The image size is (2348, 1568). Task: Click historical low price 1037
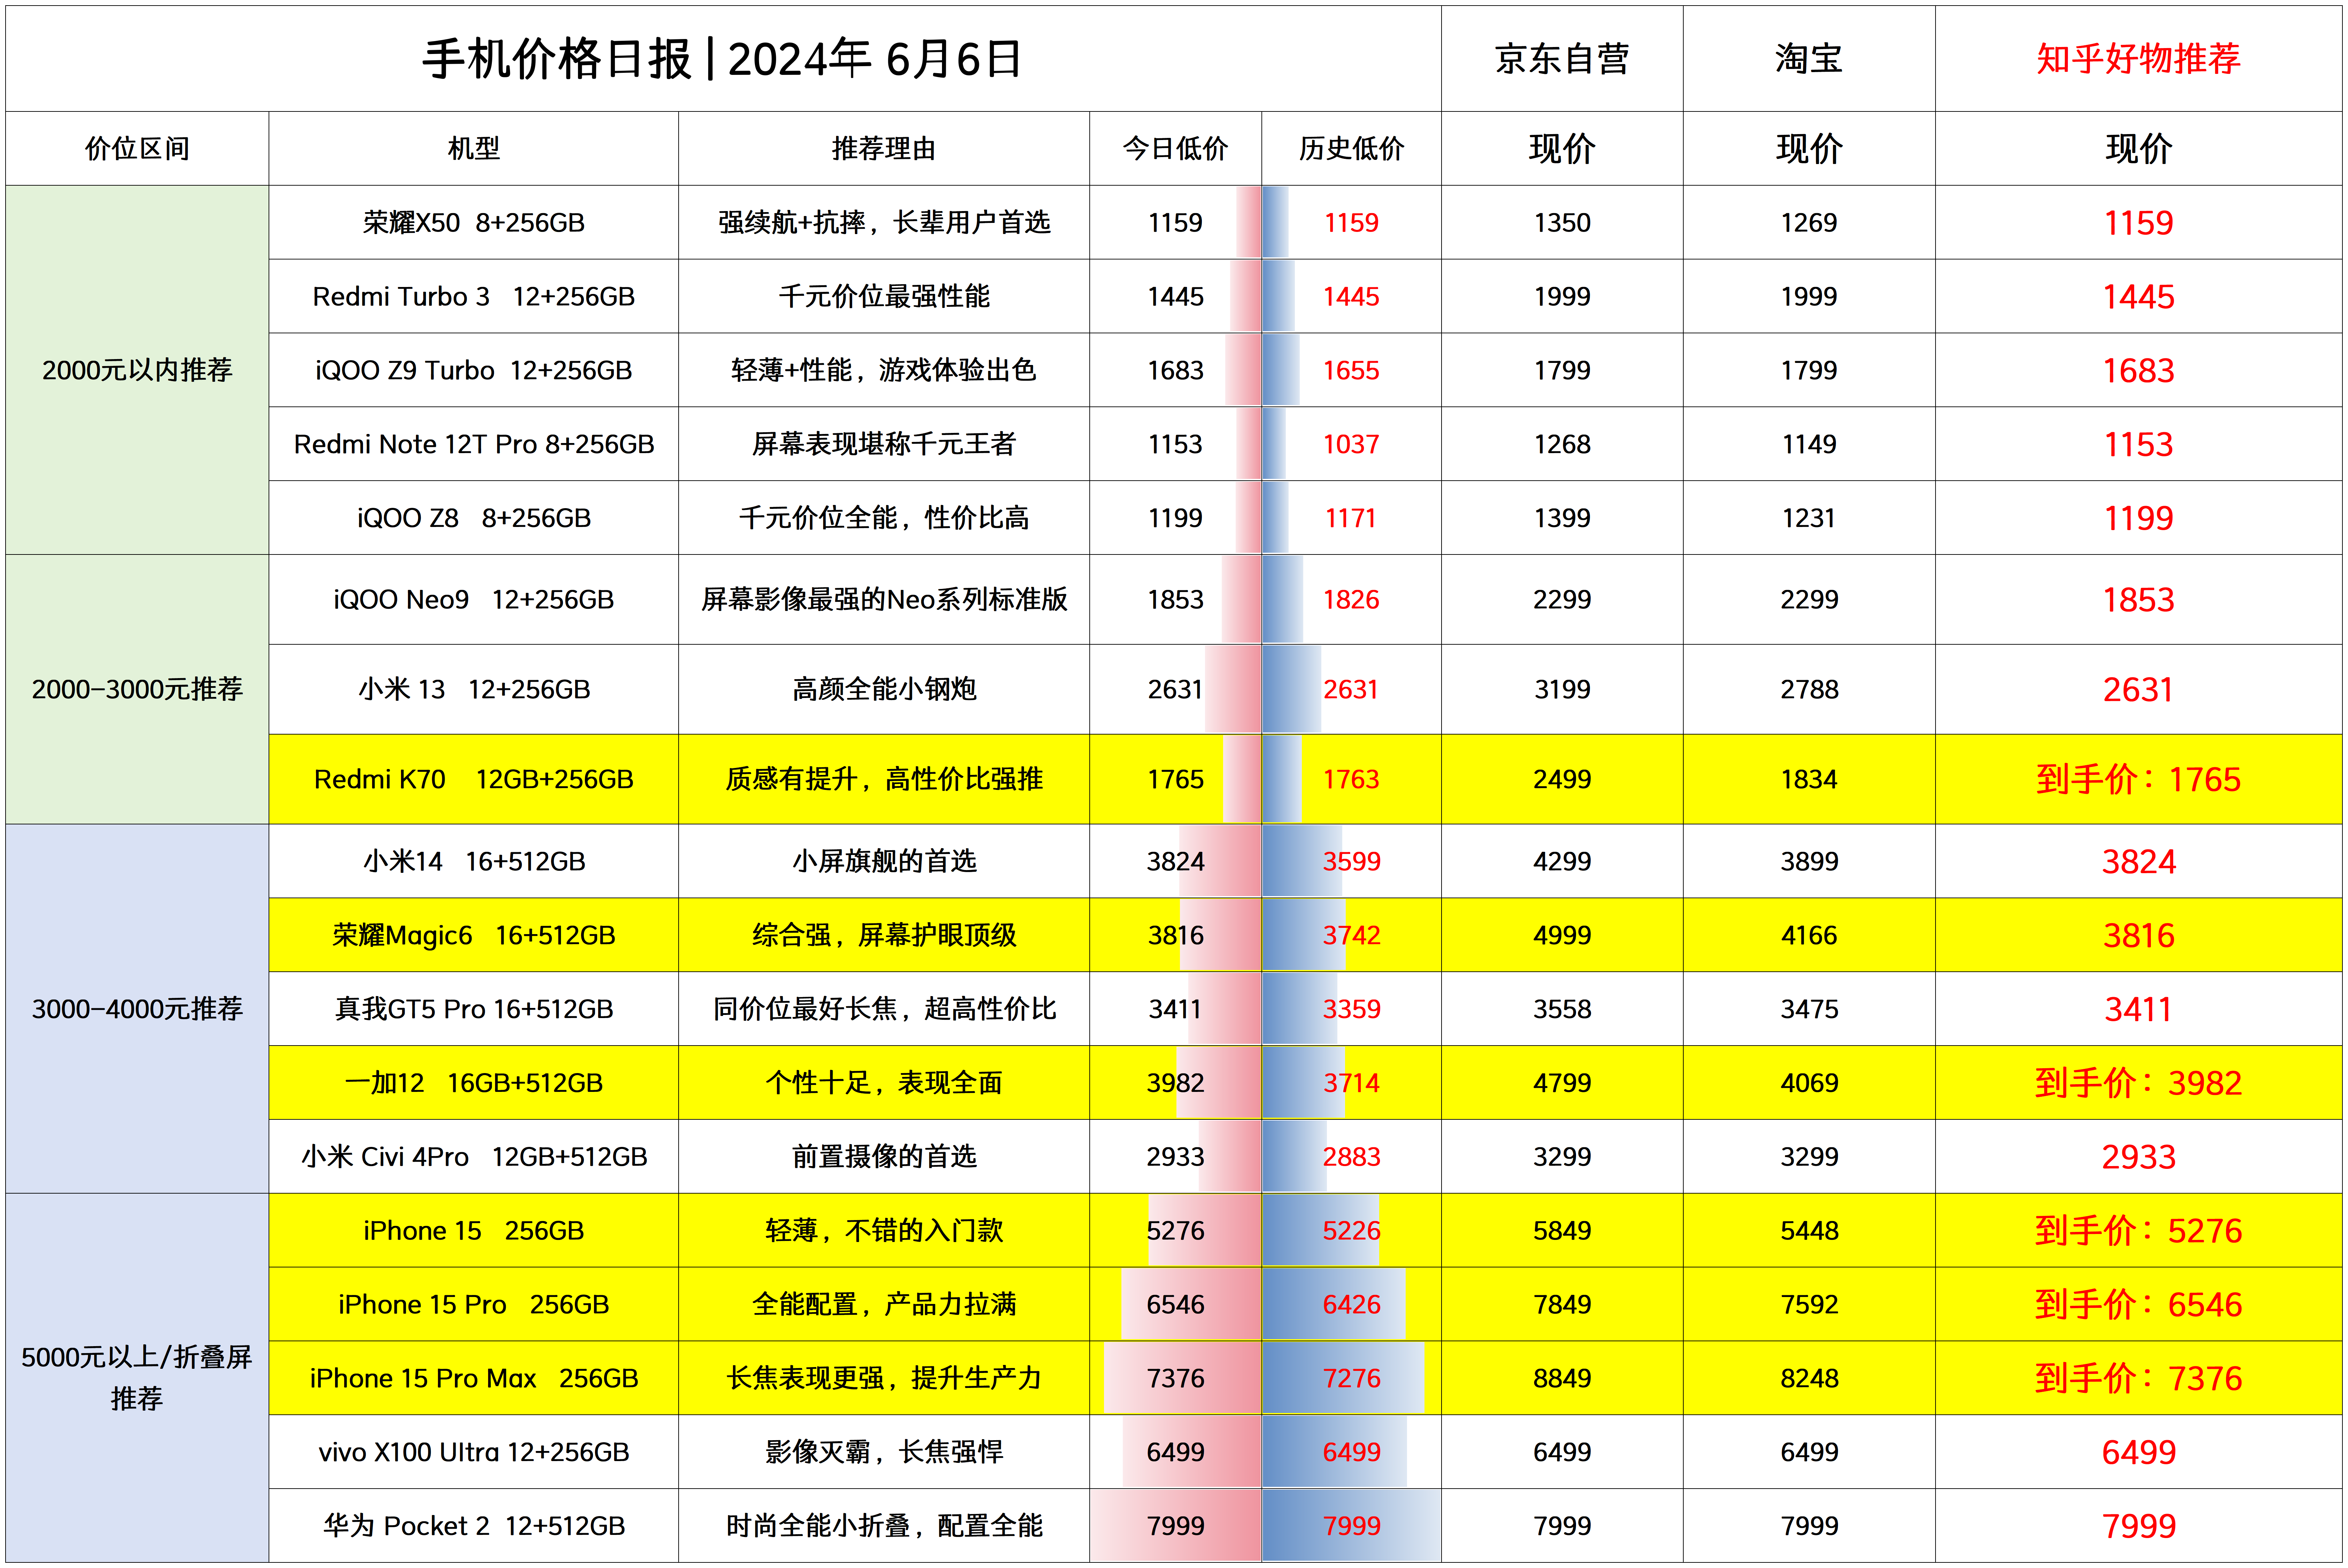pos(1351,444)
